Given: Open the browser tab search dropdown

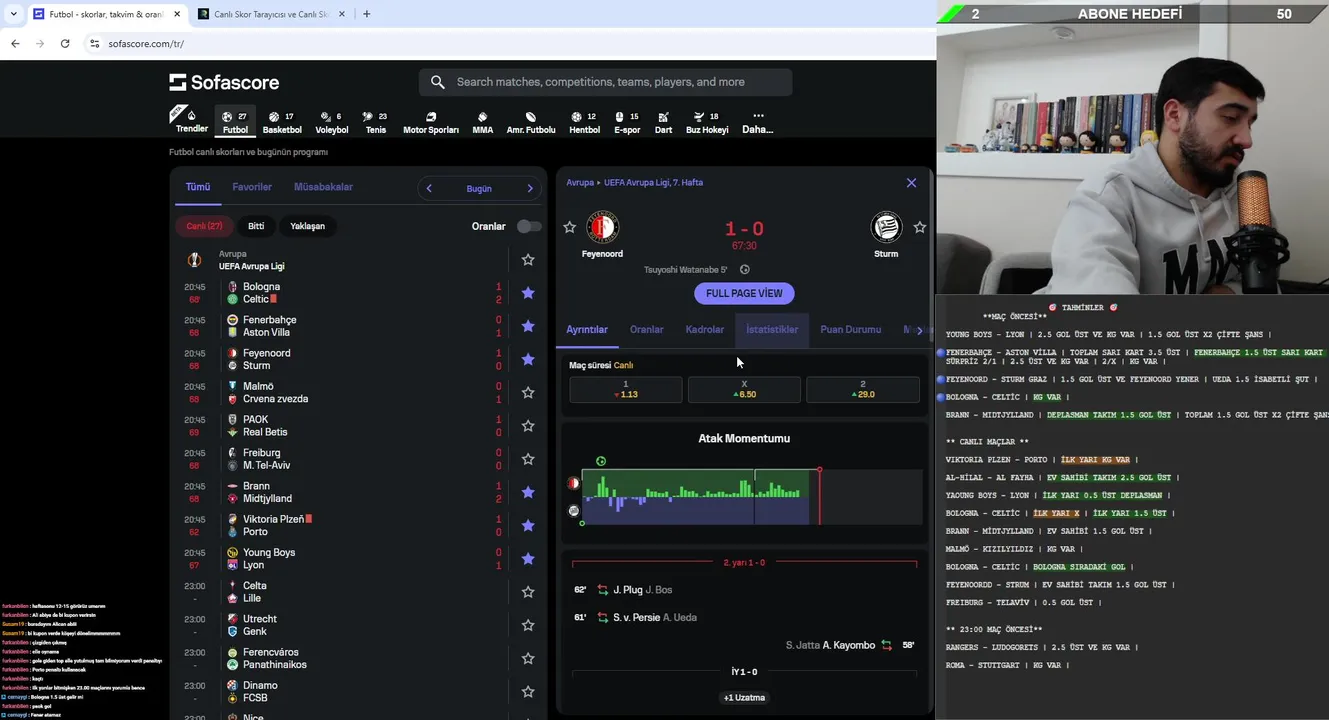Looking at the screenshot, I should click(x=13, y=14).
